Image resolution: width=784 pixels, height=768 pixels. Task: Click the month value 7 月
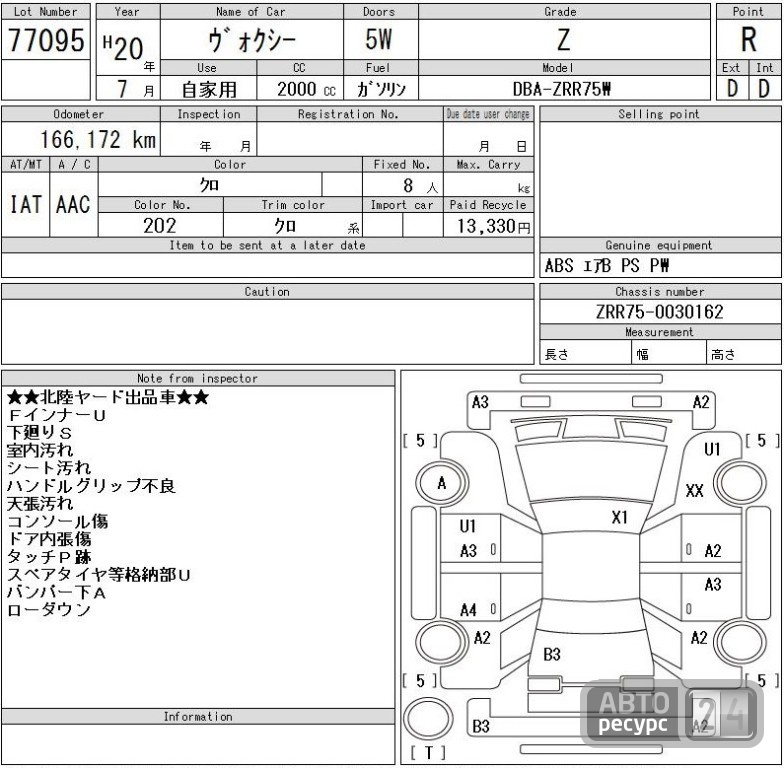[136, 89]
